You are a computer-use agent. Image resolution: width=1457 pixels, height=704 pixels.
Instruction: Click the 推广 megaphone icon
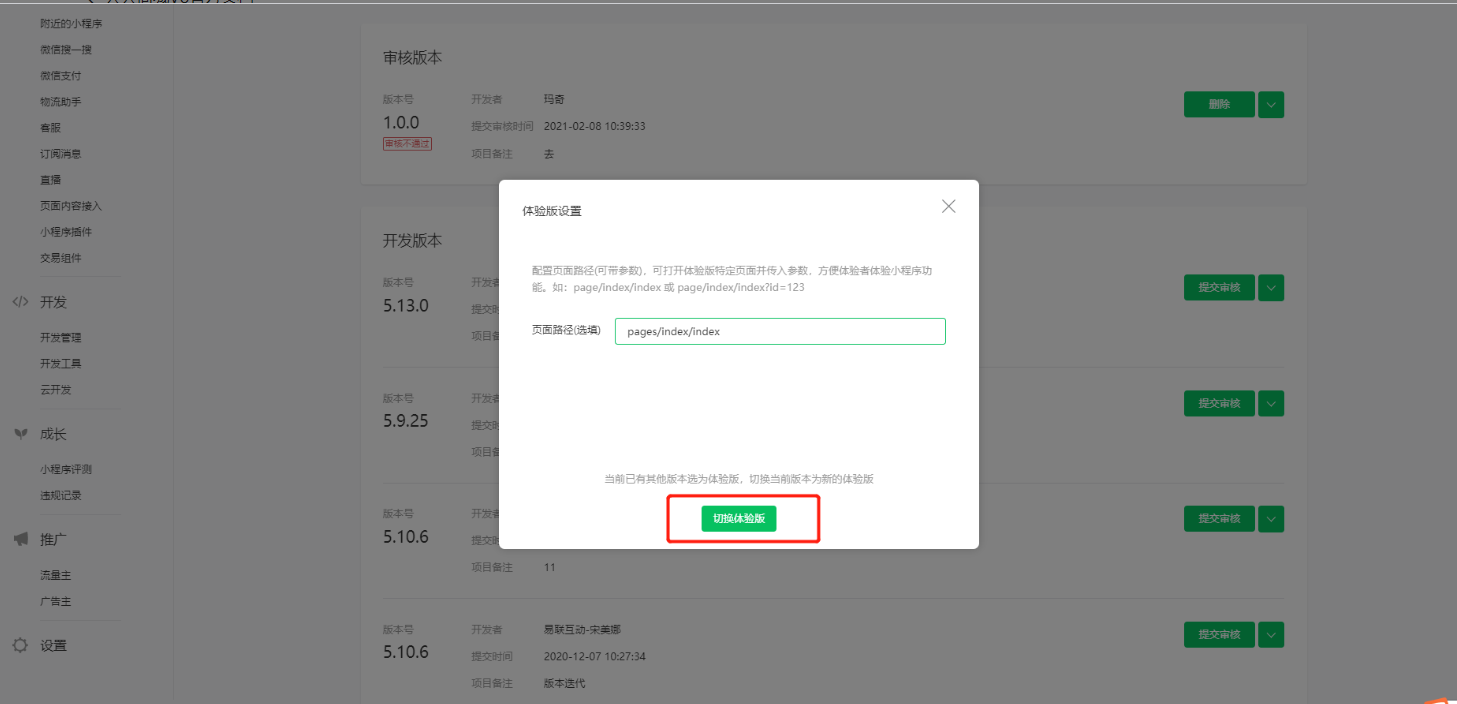click(20, 539)
